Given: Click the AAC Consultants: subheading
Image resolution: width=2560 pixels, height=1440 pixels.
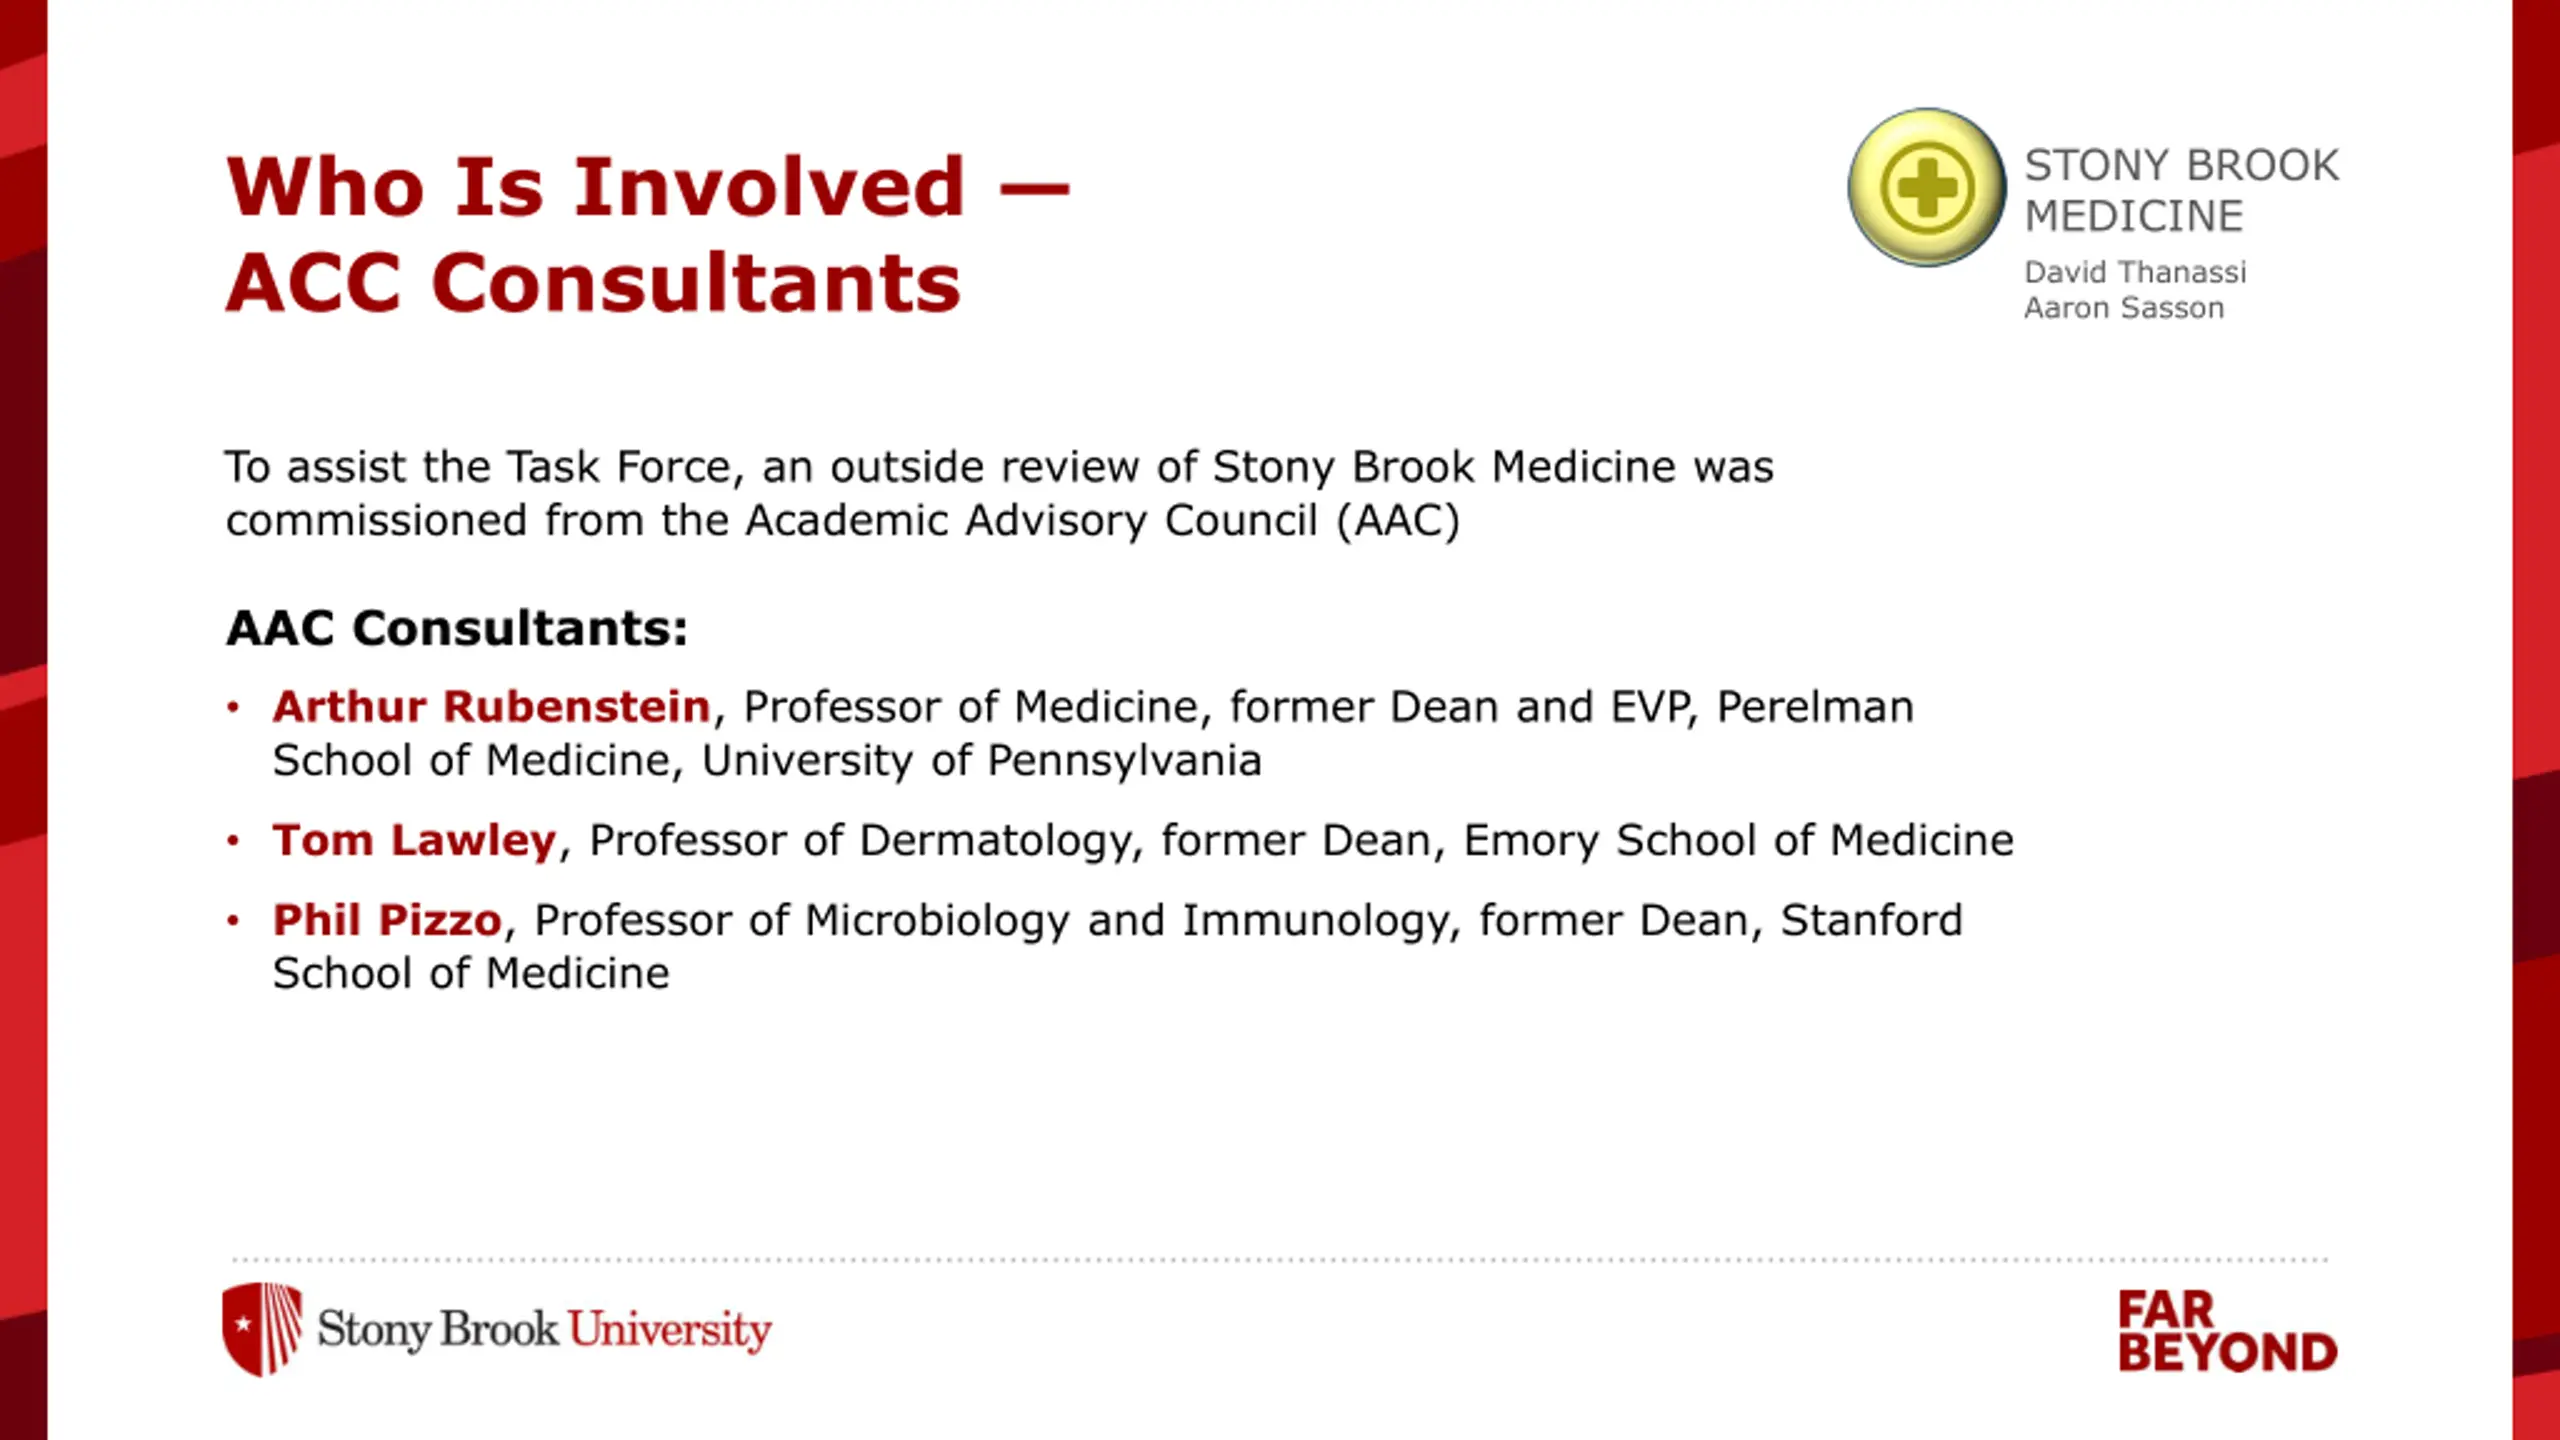Looking at the screenshot, I should click(x=457, y=628).
